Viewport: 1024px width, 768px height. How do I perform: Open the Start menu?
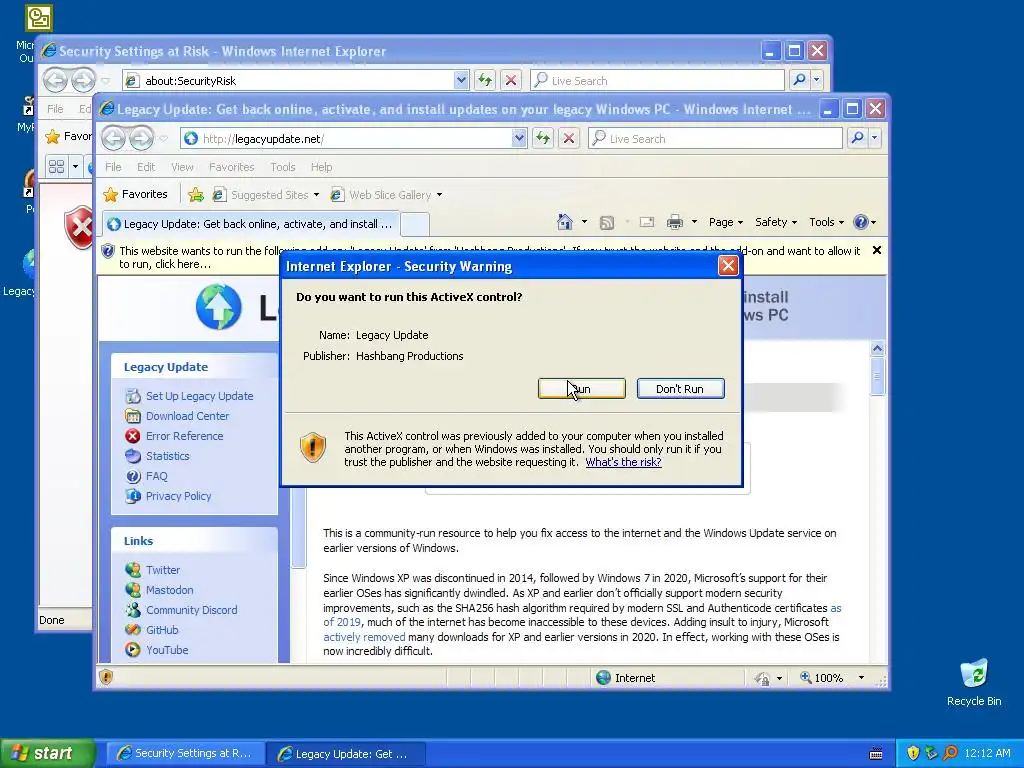48,753
